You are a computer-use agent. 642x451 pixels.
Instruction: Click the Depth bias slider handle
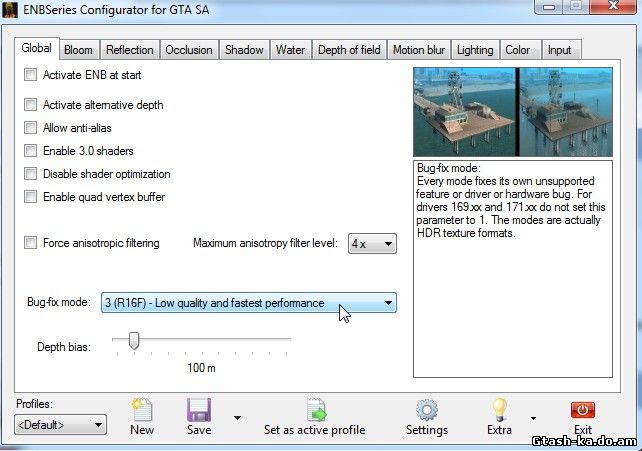pyautogui.click(x=133, y=341)
